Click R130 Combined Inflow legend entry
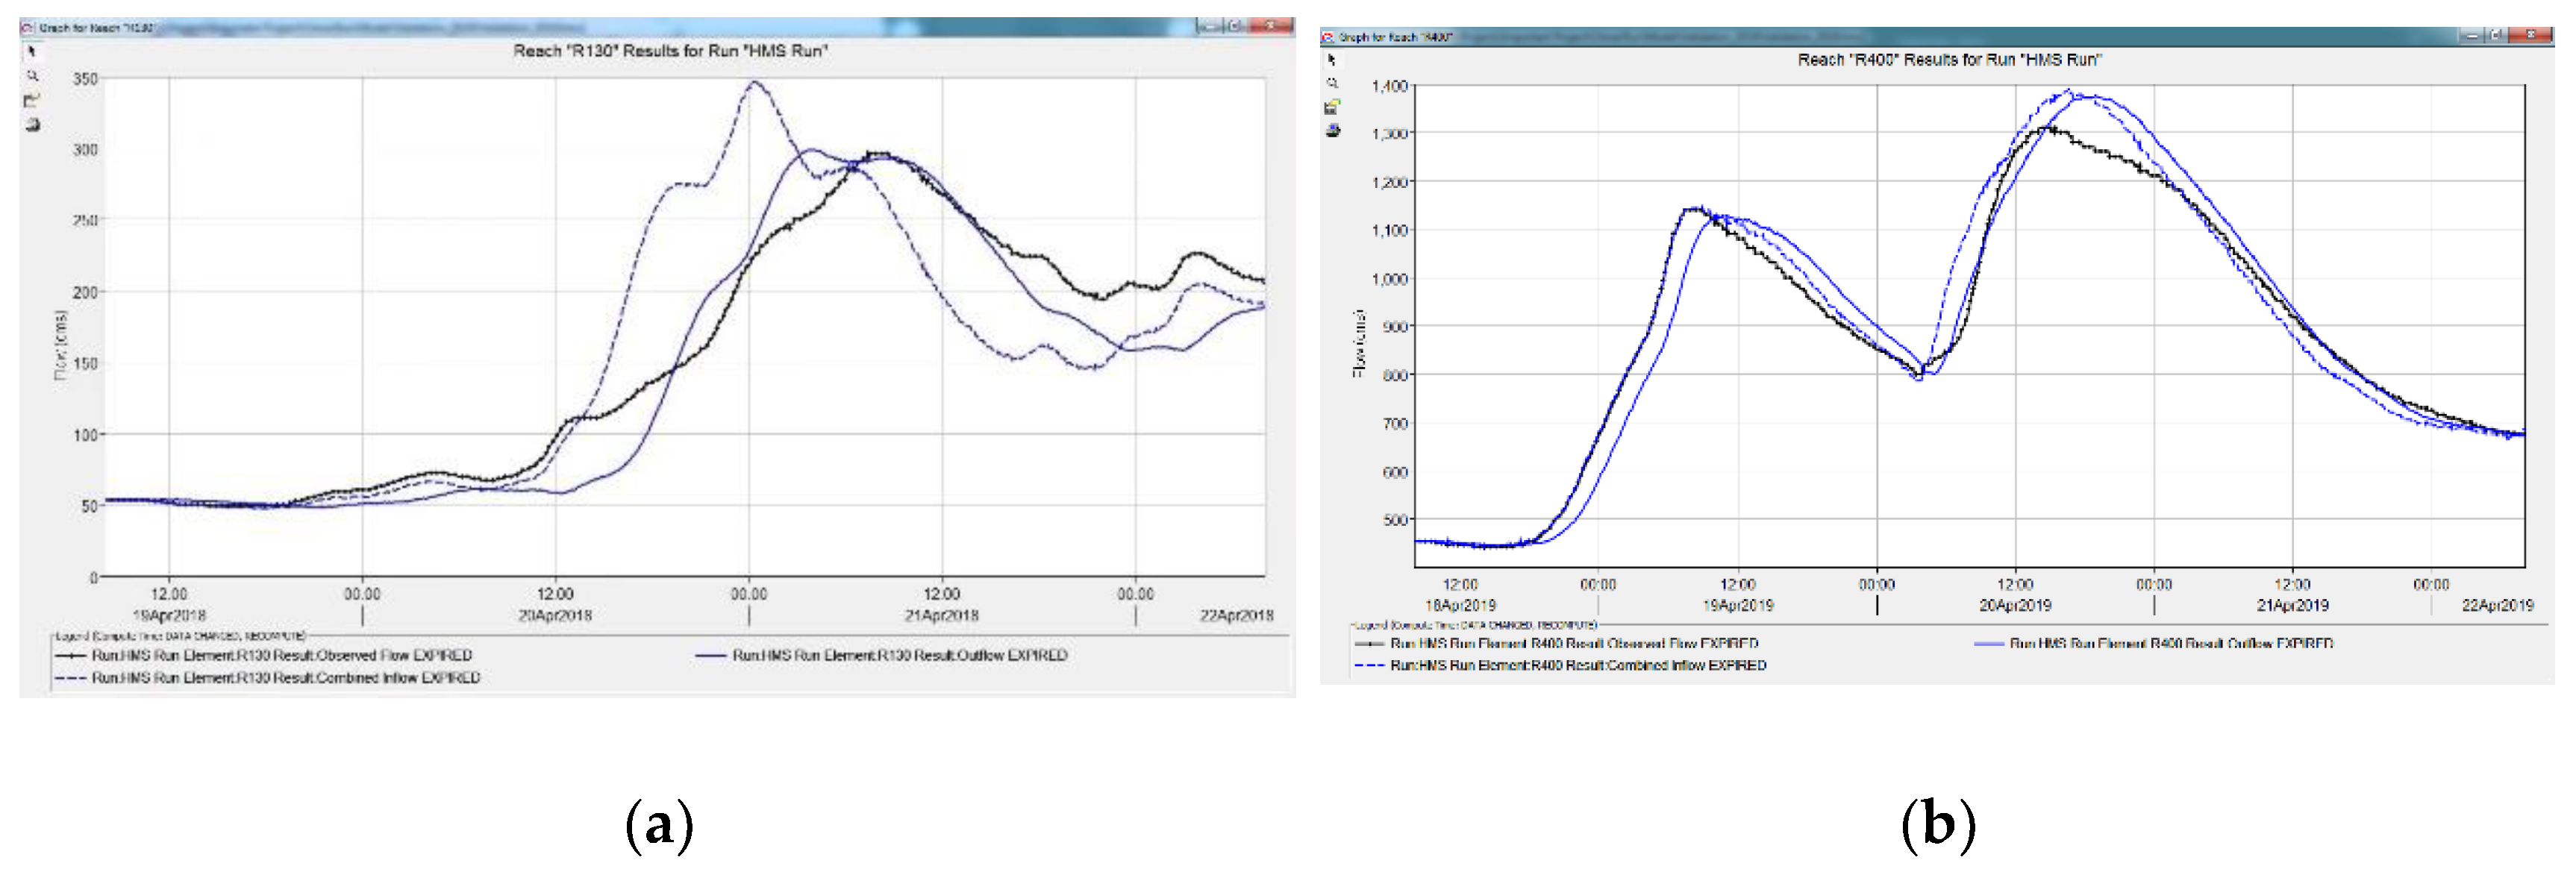This screenshot has width=2576, height=869. [x=285, y=678]
